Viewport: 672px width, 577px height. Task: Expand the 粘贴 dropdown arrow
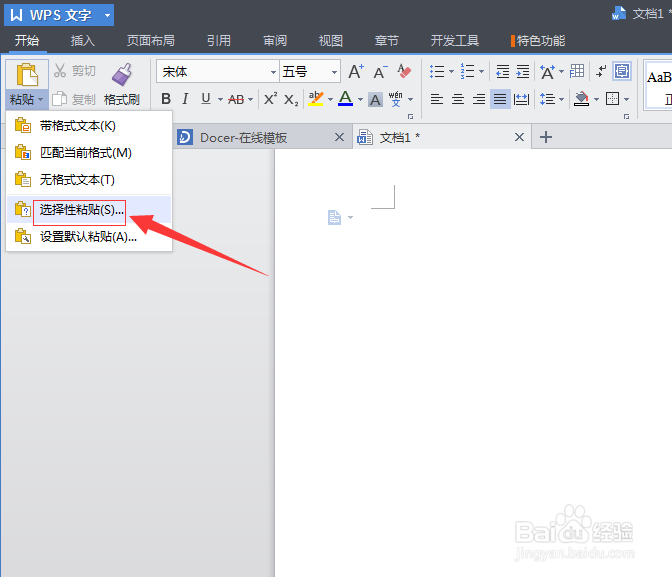(41, 100)
